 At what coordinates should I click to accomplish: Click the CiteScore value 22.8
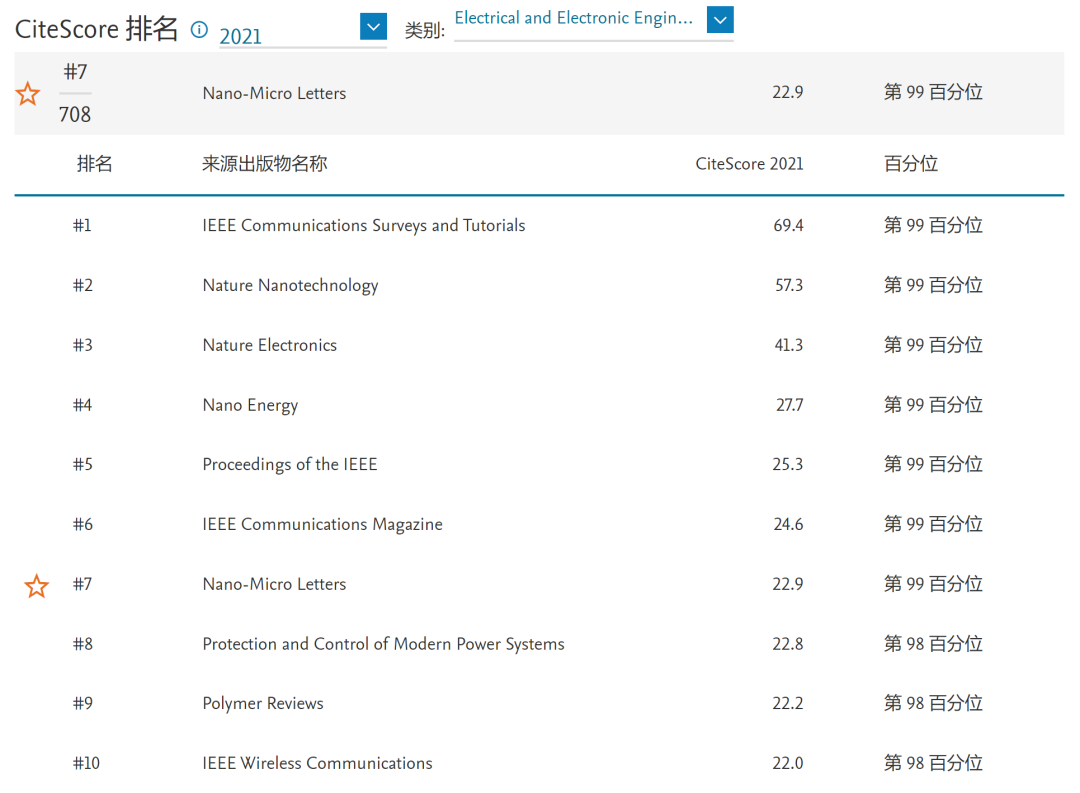787,644
